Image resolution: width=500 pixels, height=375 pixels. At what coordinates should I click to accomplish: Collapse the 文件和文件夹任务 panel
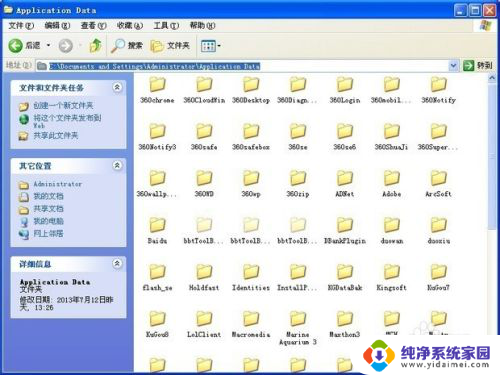(117, 87)
